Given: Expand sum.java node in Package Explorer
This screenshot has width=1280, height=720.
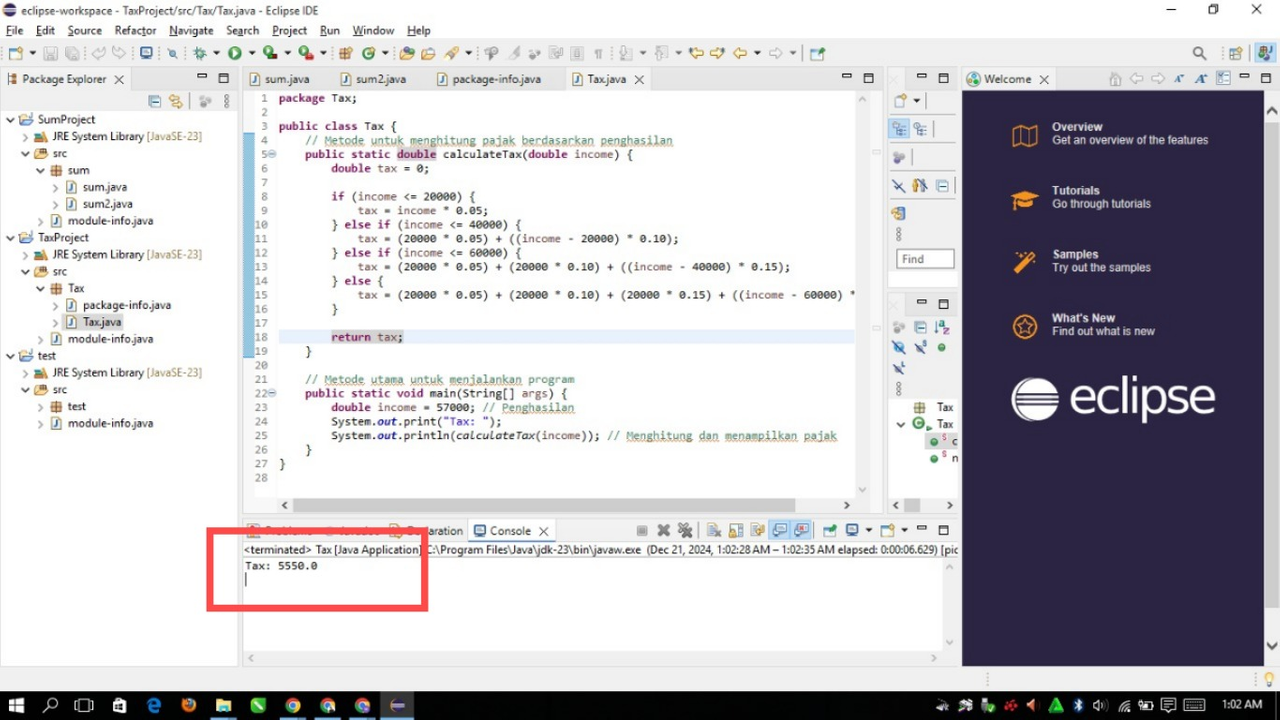Looking at the screenshot, I should click(56, 187).
